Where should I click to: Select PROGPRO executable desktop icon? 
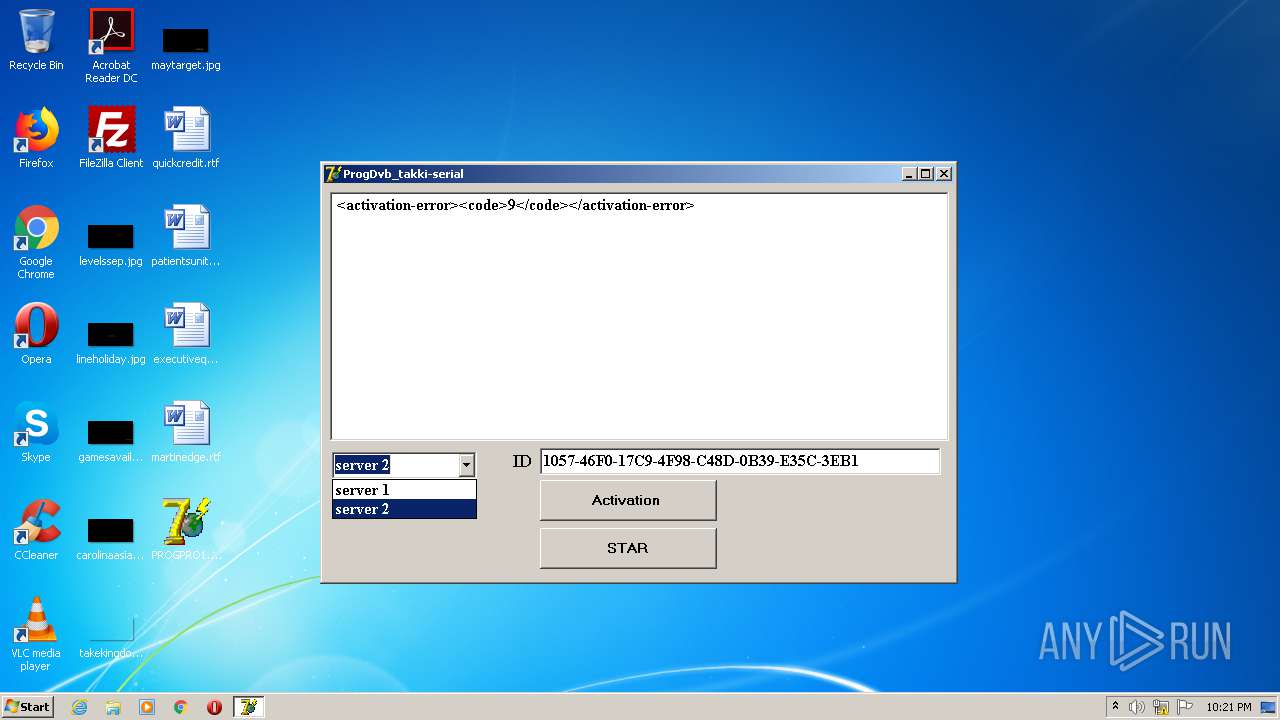pyautogui.click(x=186, y=530)
